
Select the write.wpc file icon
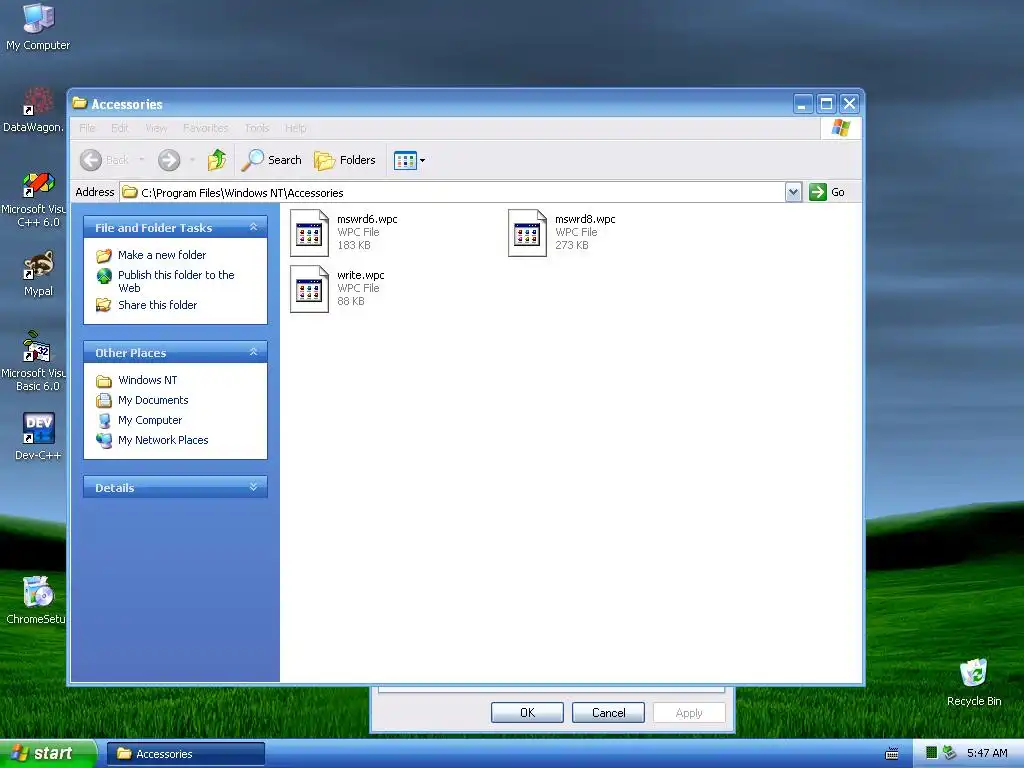tap(309, 289)
